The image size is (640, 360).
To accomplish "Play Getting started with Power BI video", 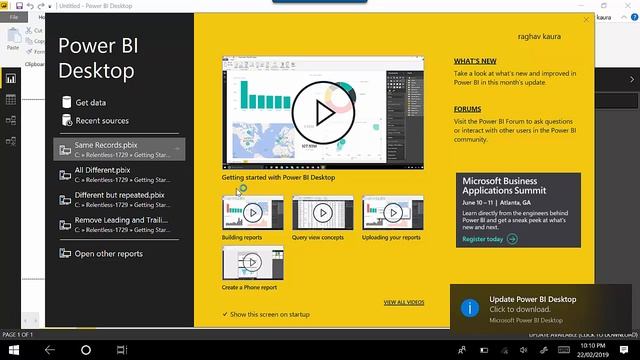I will tap(323, 113).
